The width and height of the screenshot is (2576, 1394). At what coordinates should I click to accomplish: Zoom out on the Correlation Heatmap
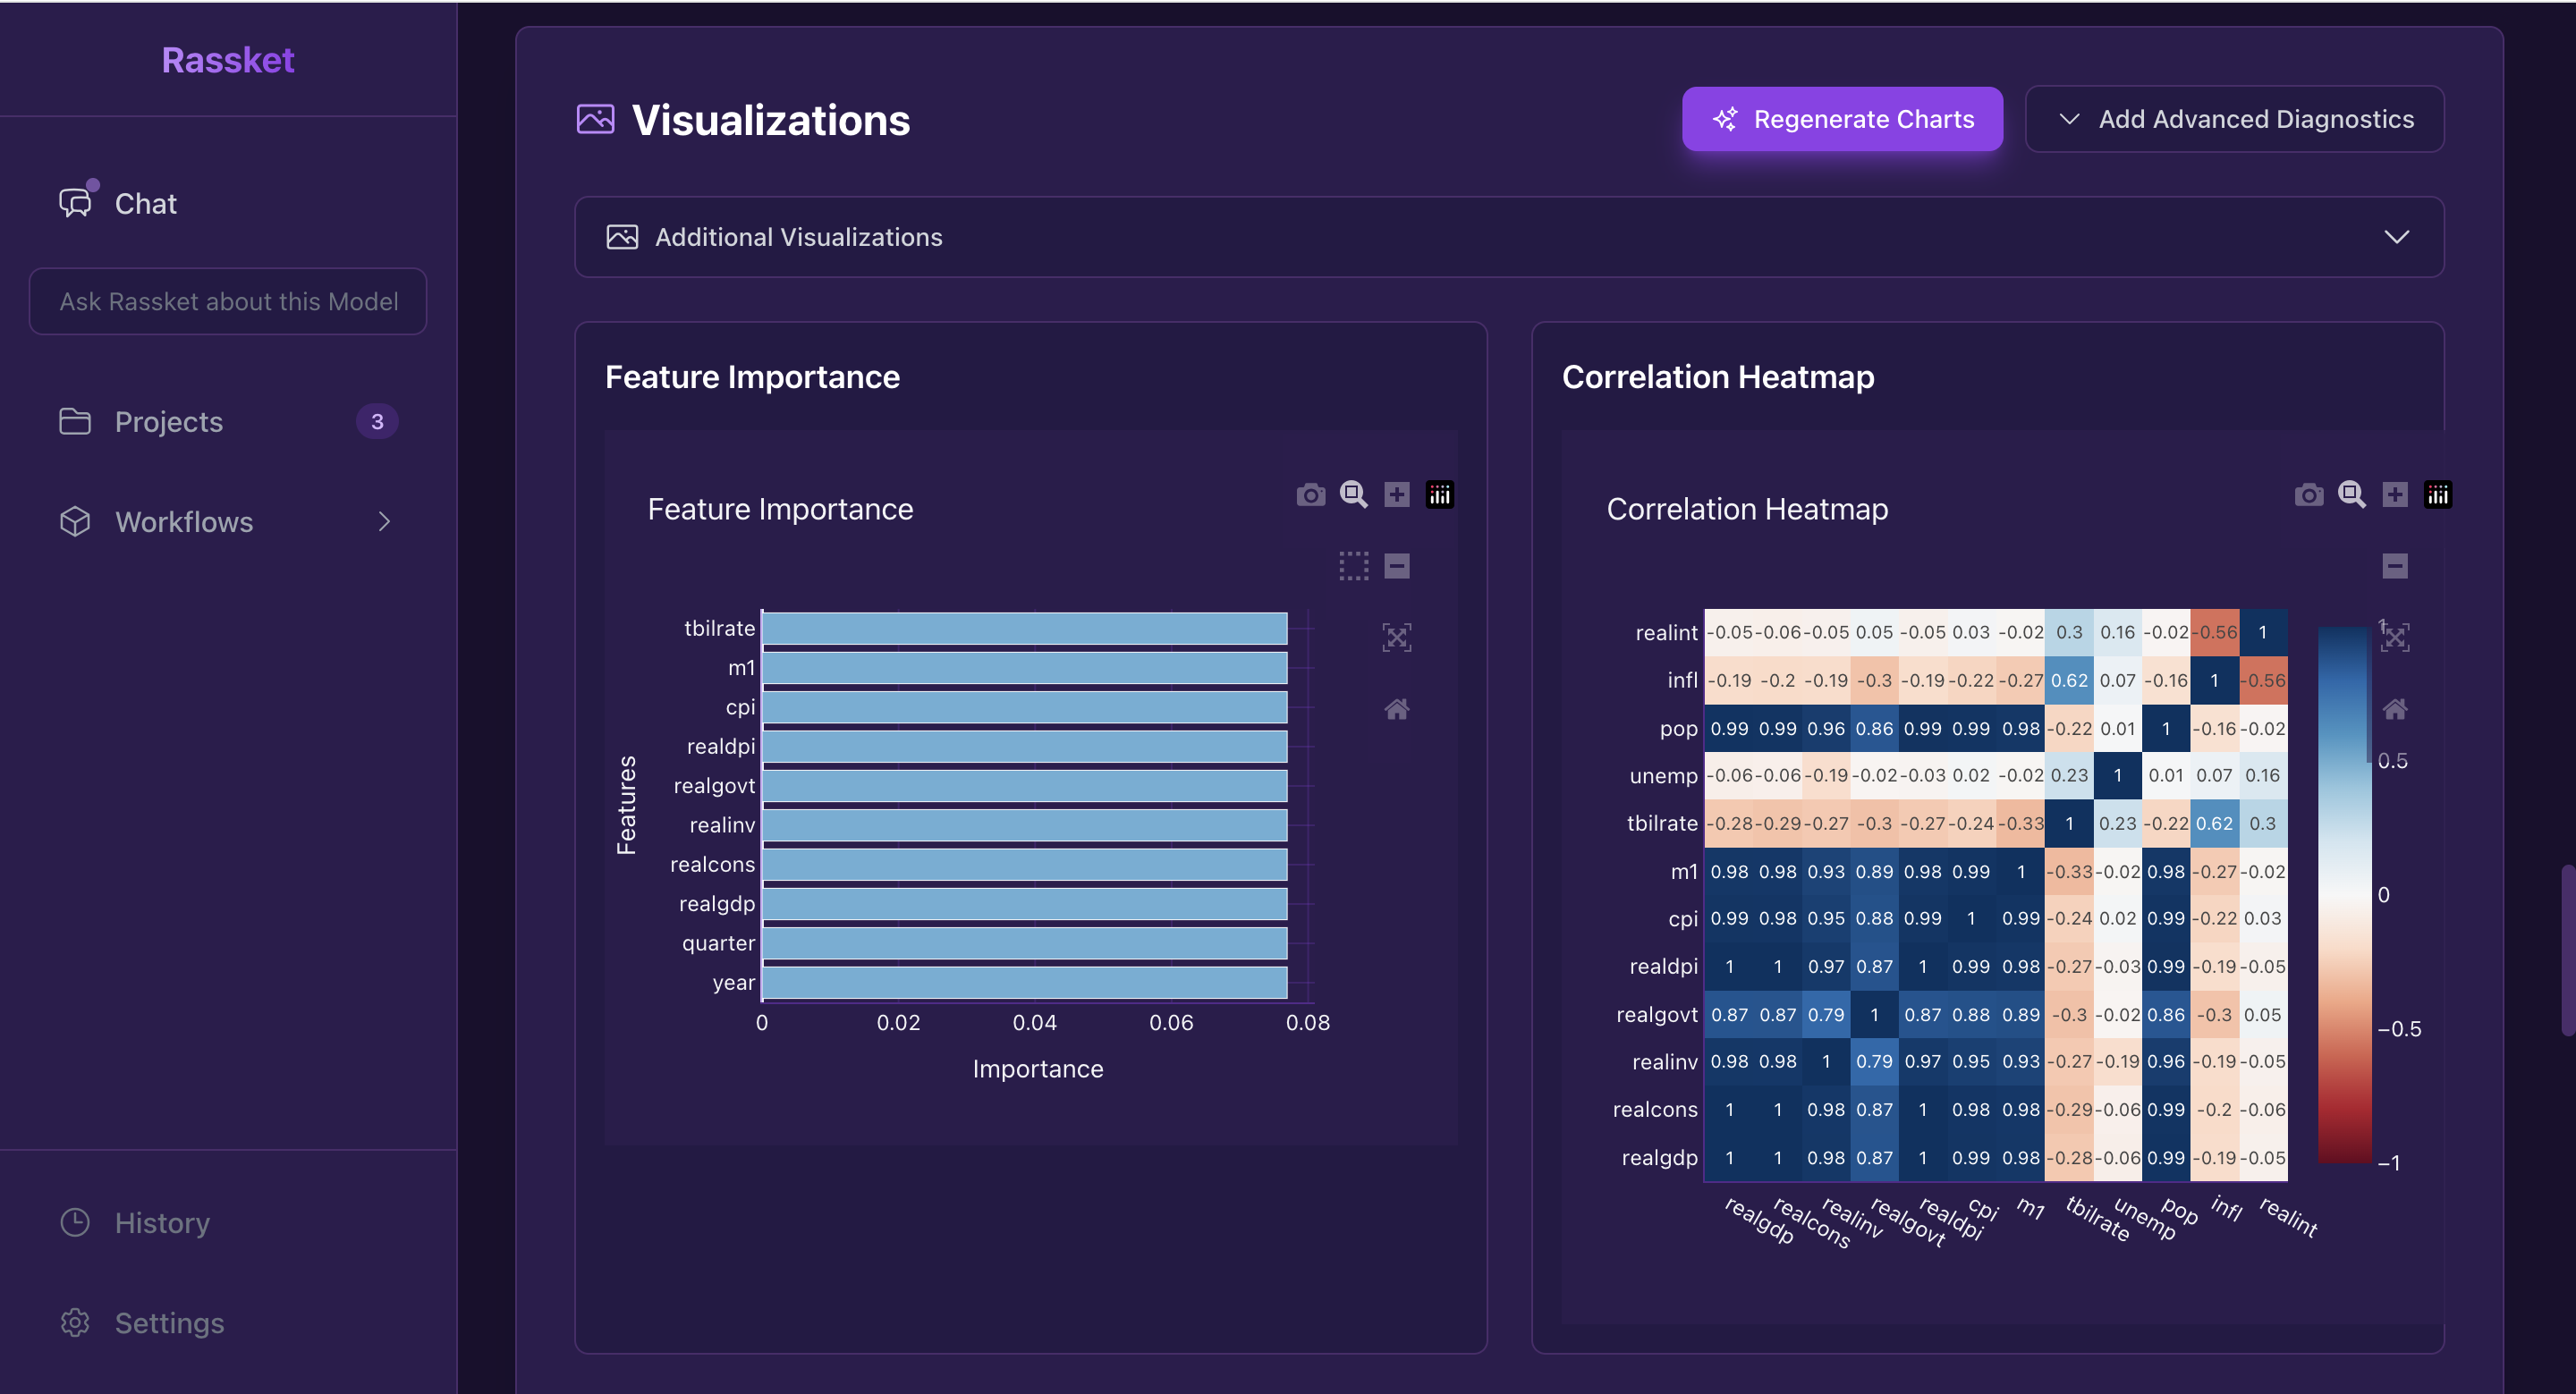pos(2395,566)
